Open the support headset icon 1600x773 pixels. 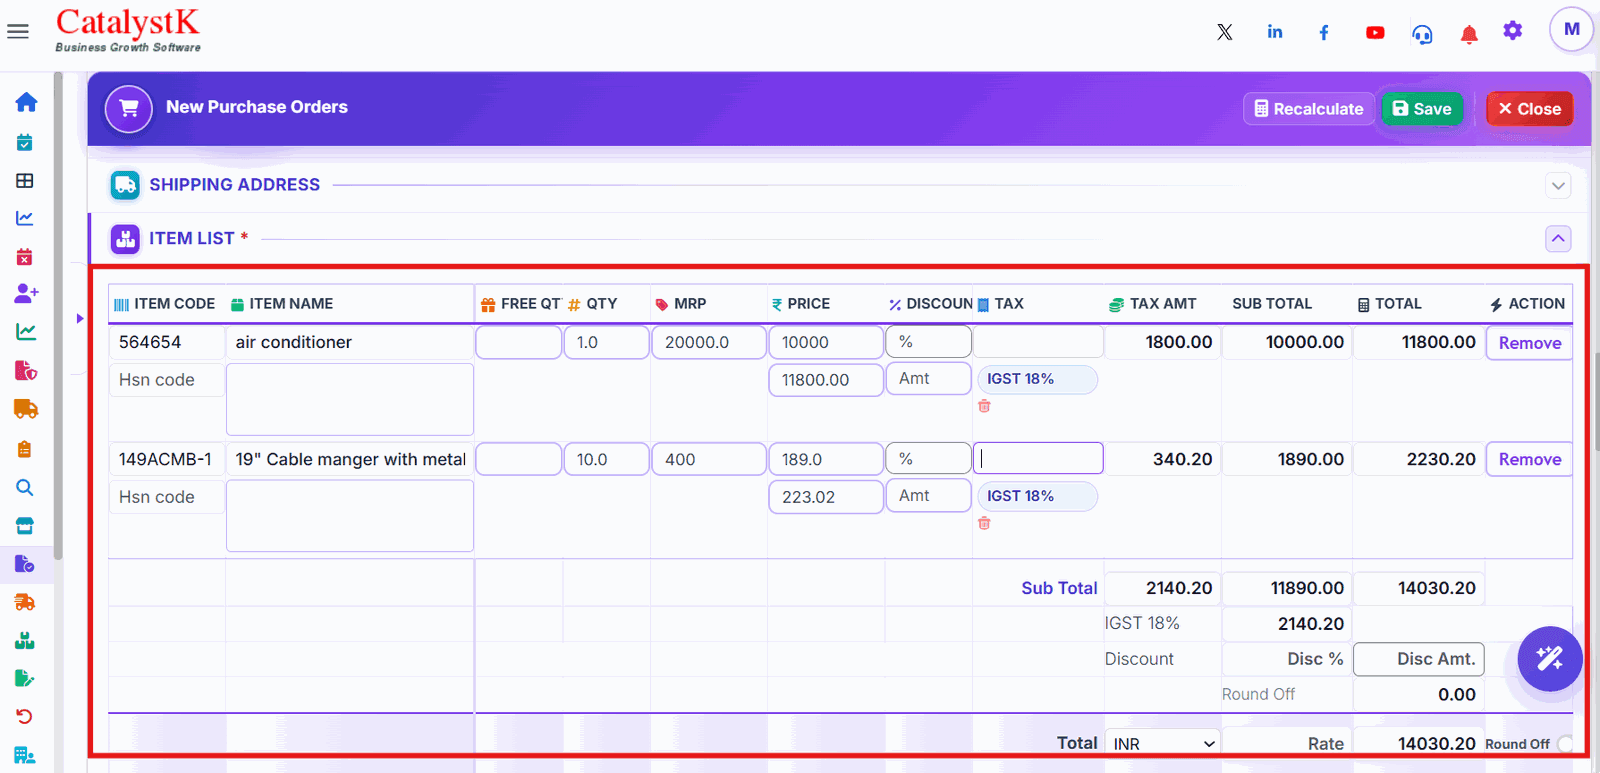1422,34
